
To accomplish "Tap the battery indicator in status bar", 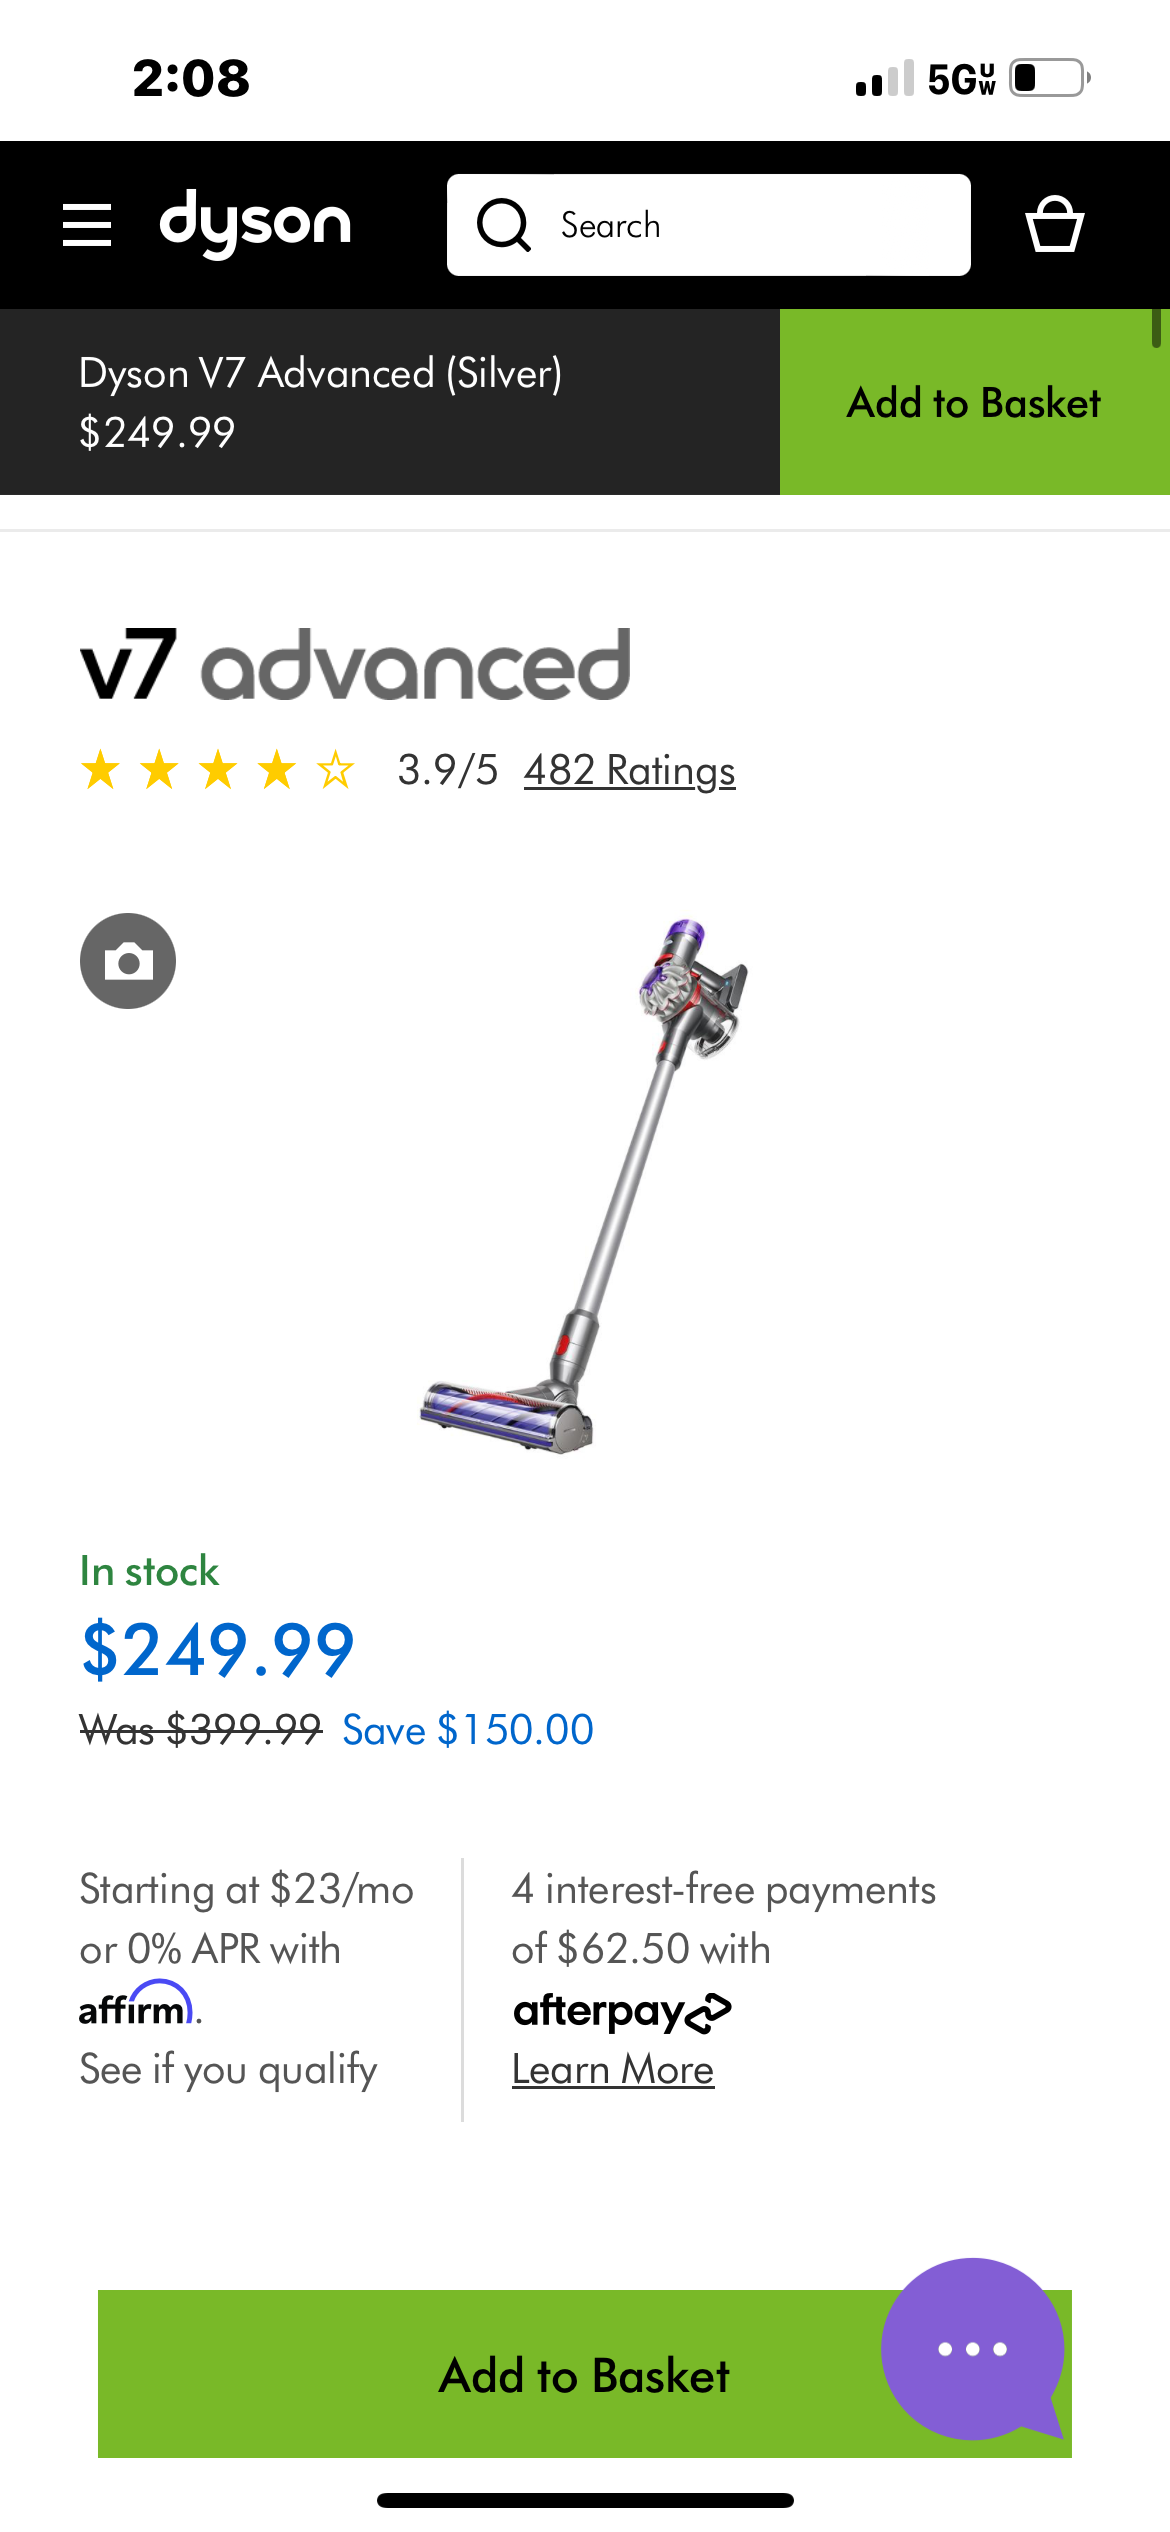I will click(x=1048, y=78).
